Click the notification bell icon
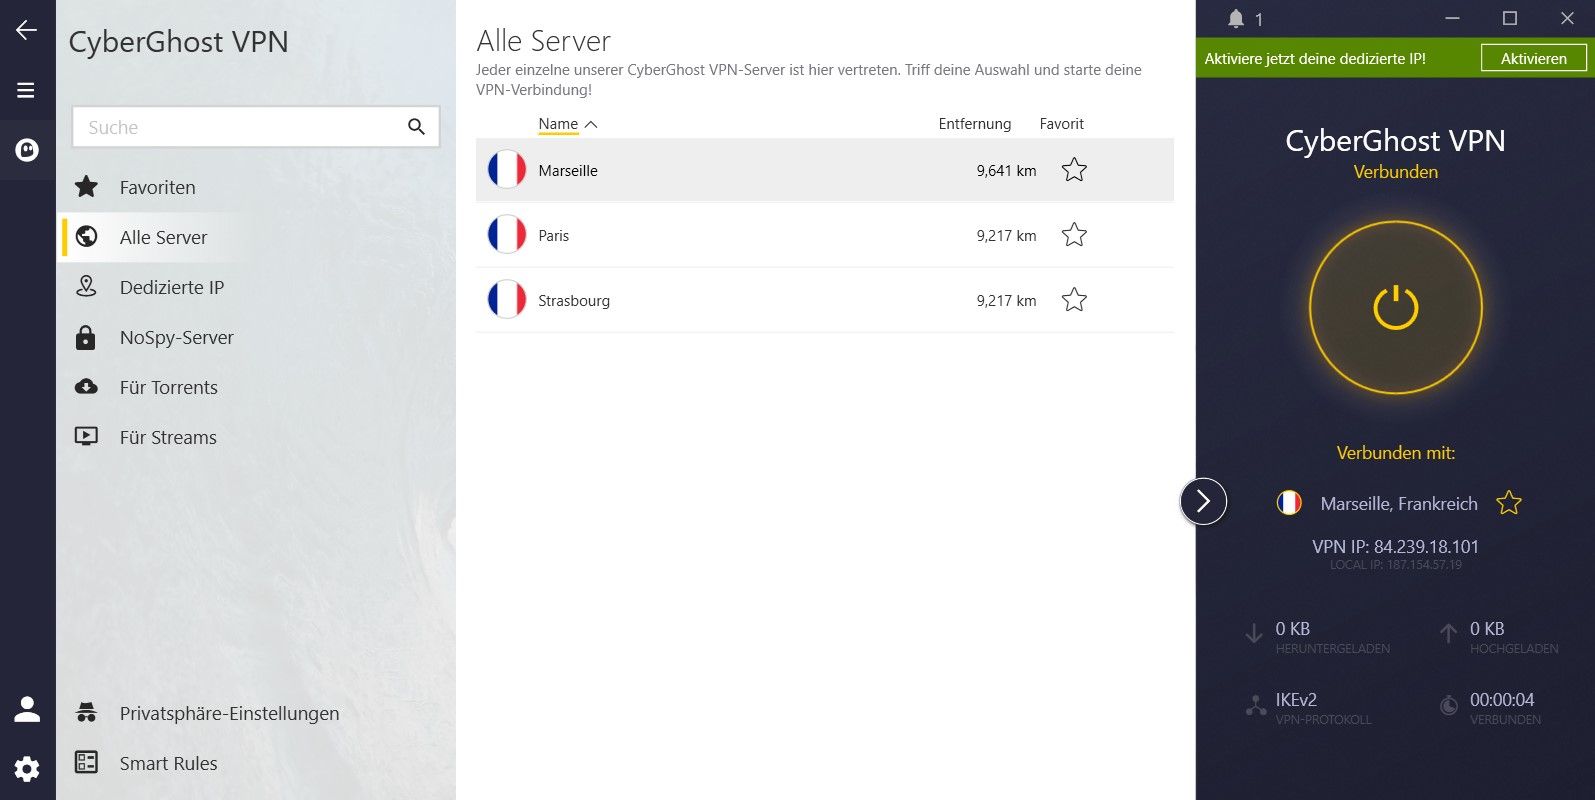The width and height of the screenshot is (1595, 800). [1236, 19]
